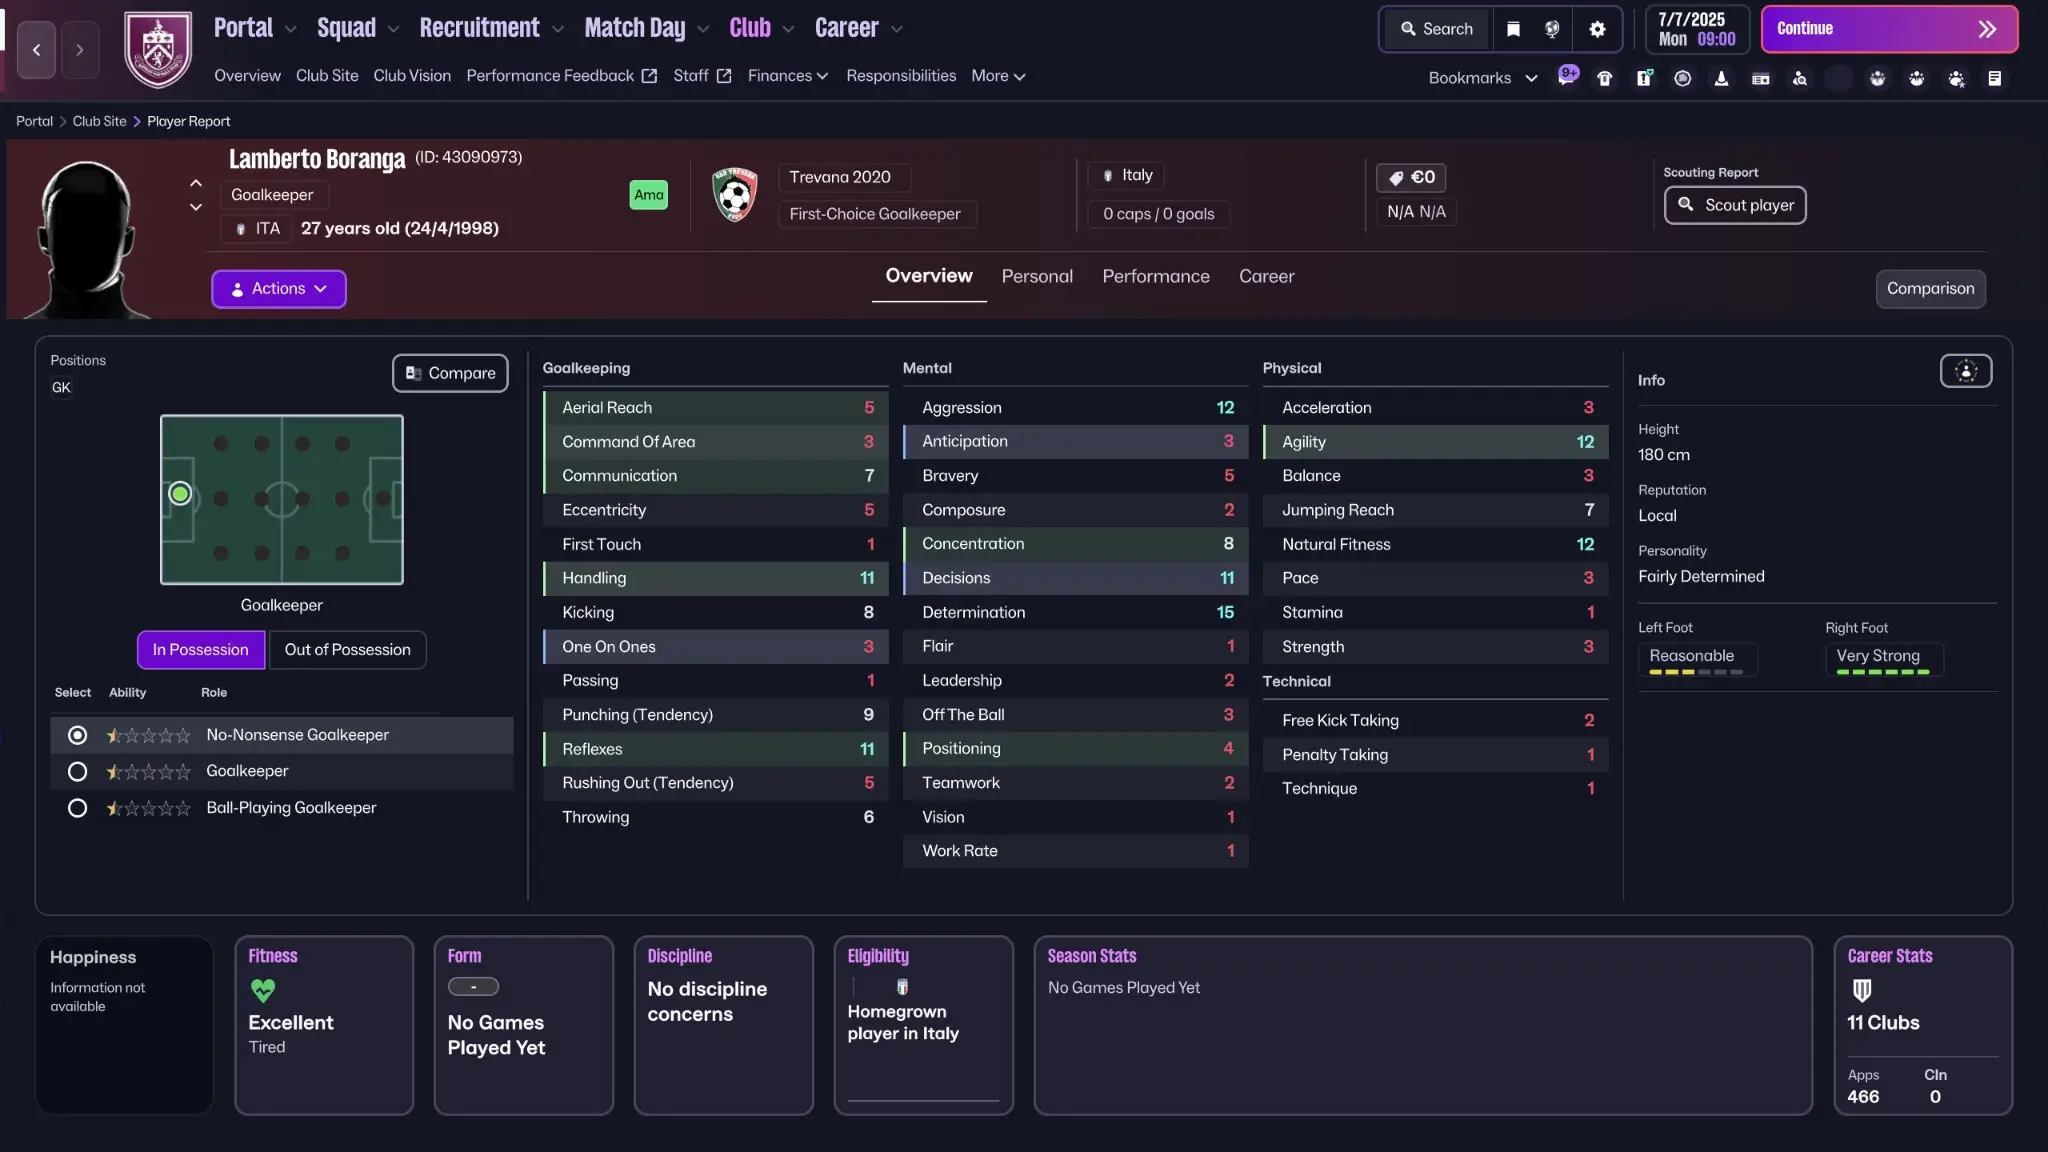This screenshot has height=1152, width=2048.
Task: Open the settings gear icon near Search
Action: click(1597, 29)
